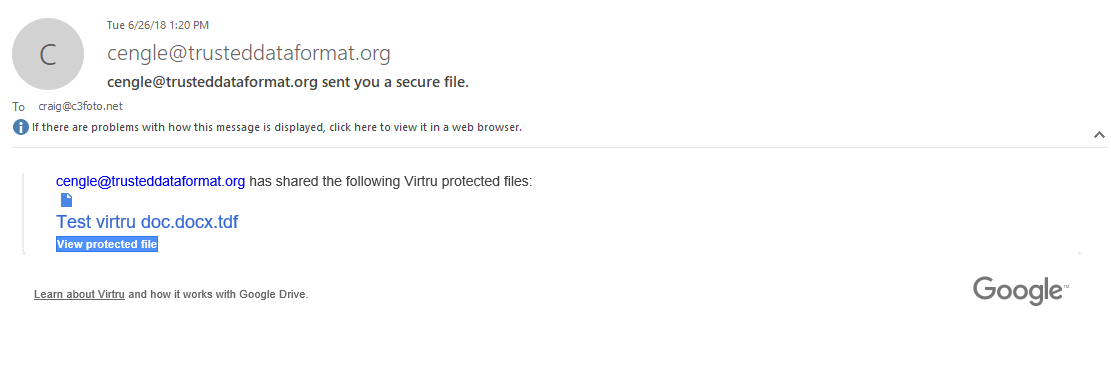The height and width of the screenshot is (381, 1111).
Task: Collapse the message header with the chevron arrow
Action: coord(1099,134)
